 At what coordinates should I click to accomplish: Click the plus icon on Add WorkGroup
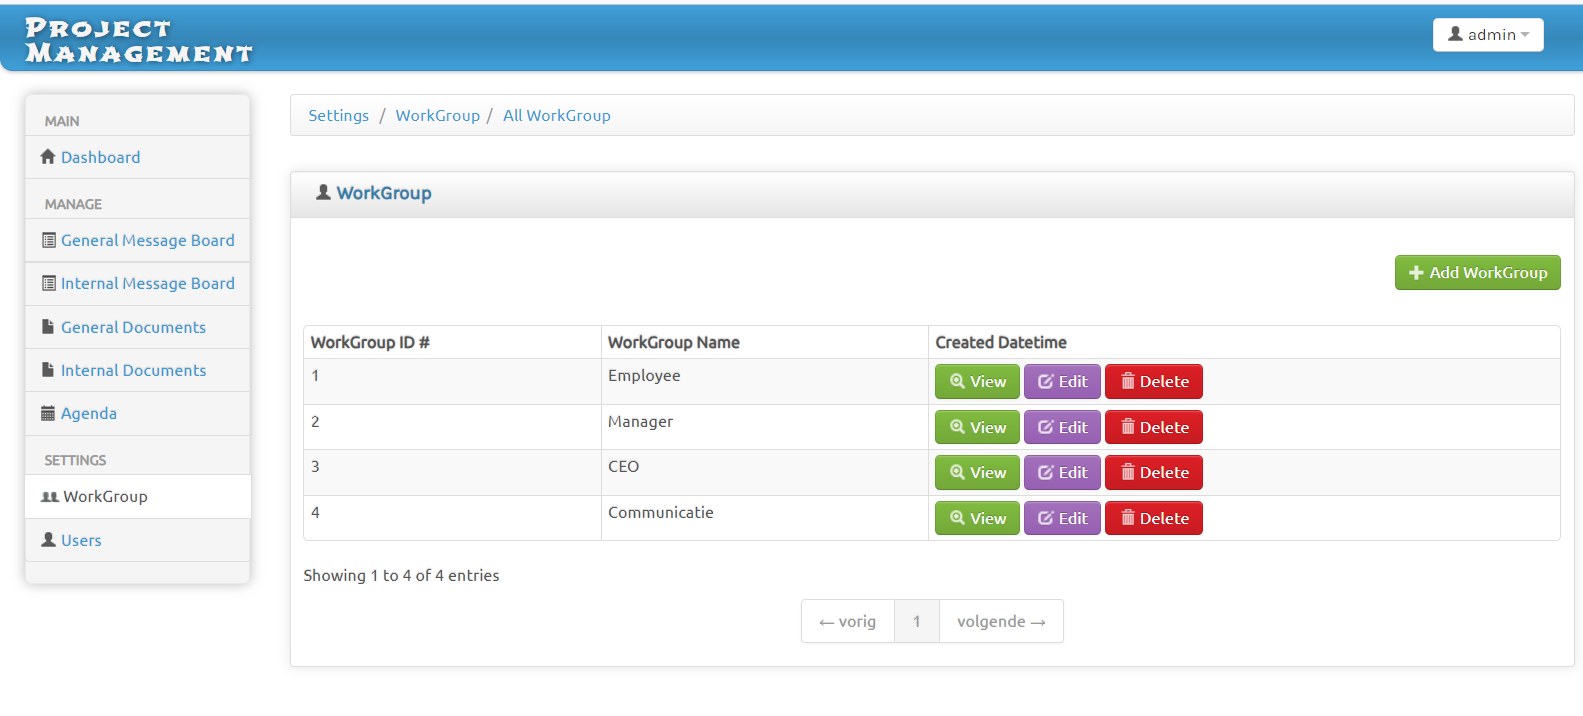1416,273
